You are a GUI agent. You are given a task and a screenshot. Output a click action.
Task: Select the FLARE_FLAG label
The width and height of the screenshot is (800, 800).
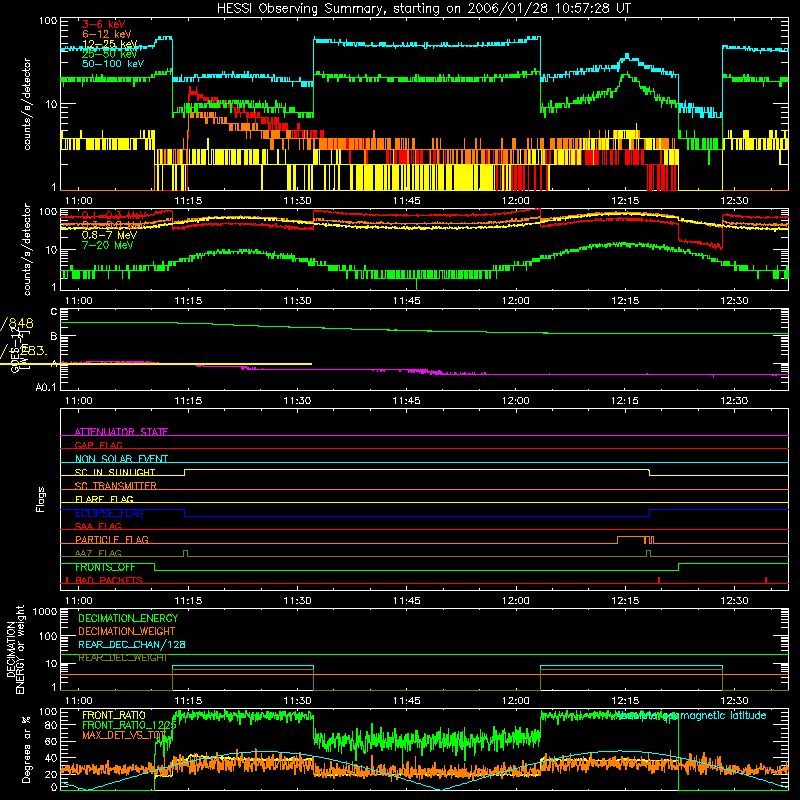pyautogui.click(x=104, y=499)
